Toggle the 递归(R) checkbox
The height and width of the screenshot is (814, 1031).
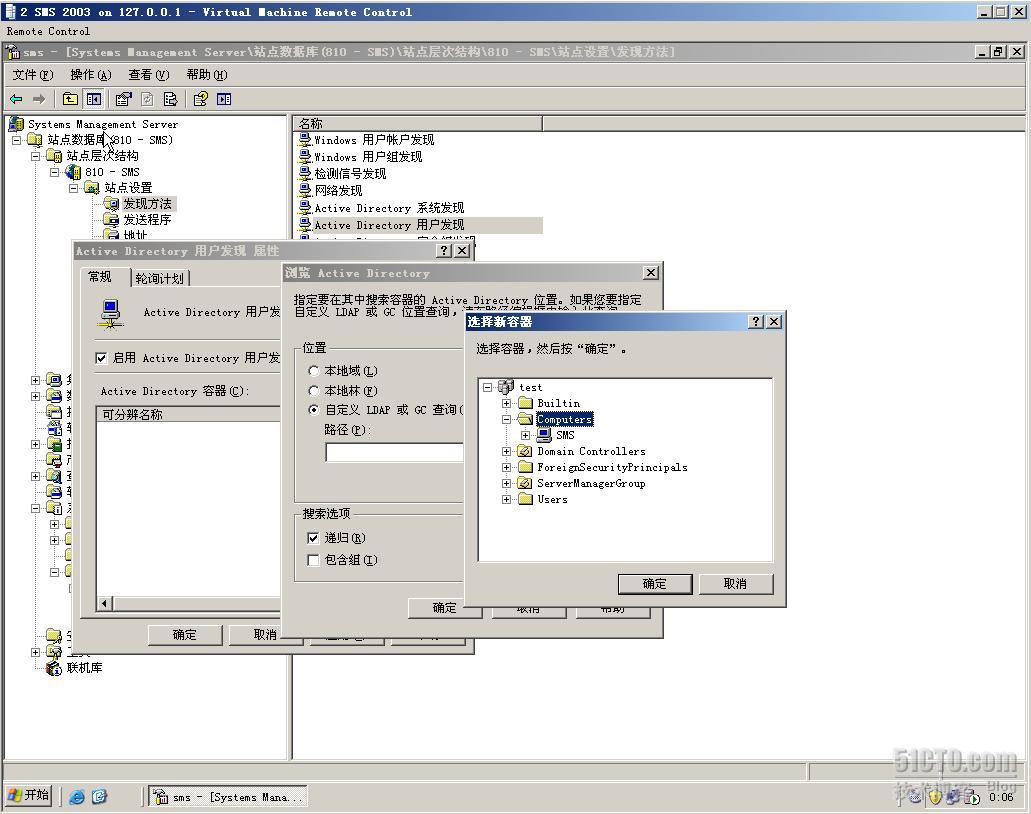314,538
